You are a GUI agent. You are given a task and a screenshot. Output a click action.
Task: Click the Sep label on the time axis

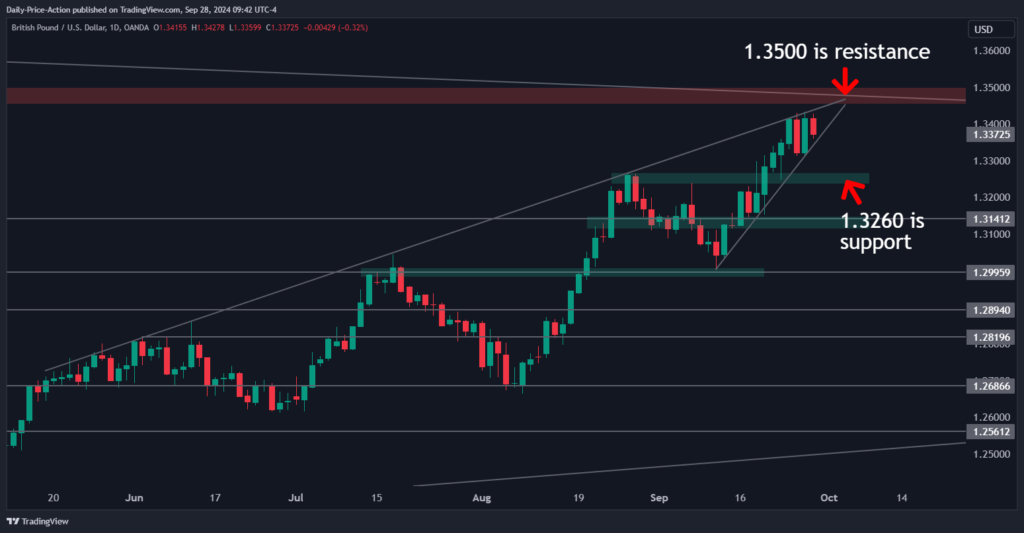pyautogui.click(x=659, y=498)
